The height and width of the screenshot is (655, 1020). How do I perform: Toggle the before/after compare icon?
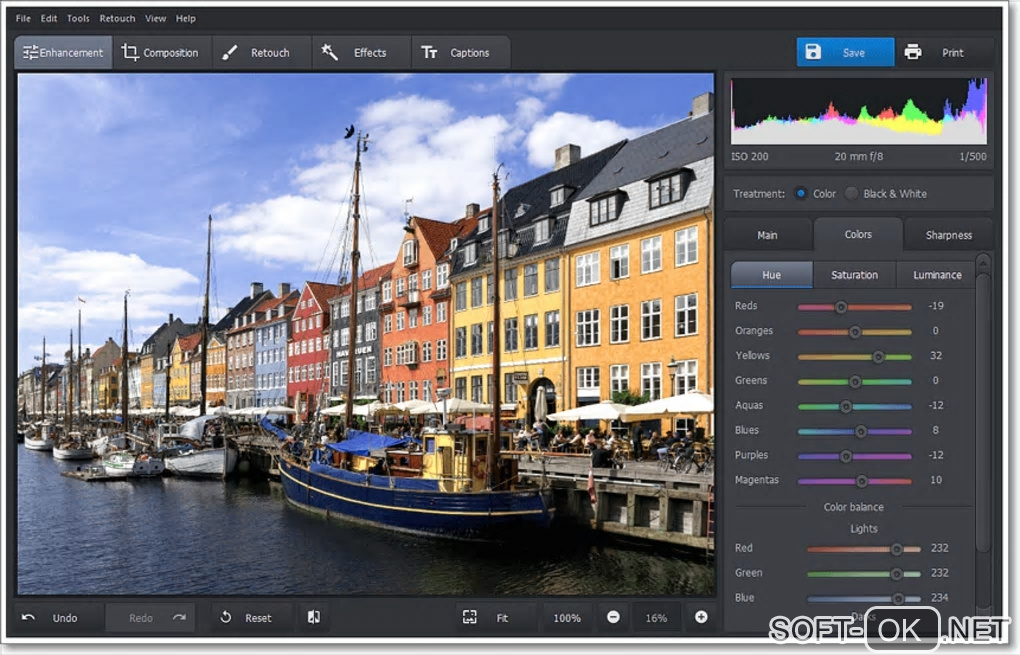pyautogui.click(x=314, y=617)
